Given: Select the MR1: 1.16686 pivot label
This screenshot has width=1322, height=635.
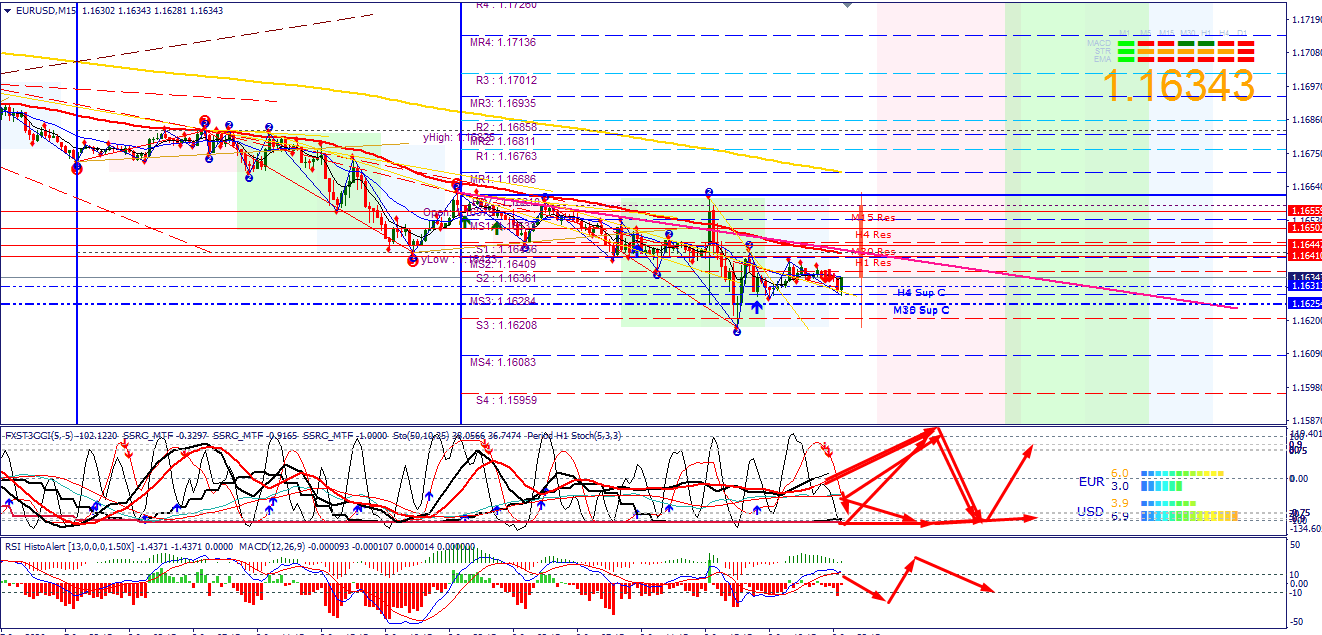Looking at the screenshot, I should 503,179.
